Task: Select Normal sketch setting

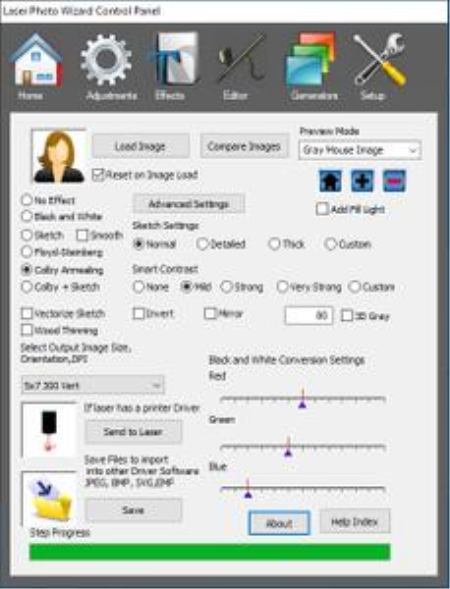Action: pos(139,244)
